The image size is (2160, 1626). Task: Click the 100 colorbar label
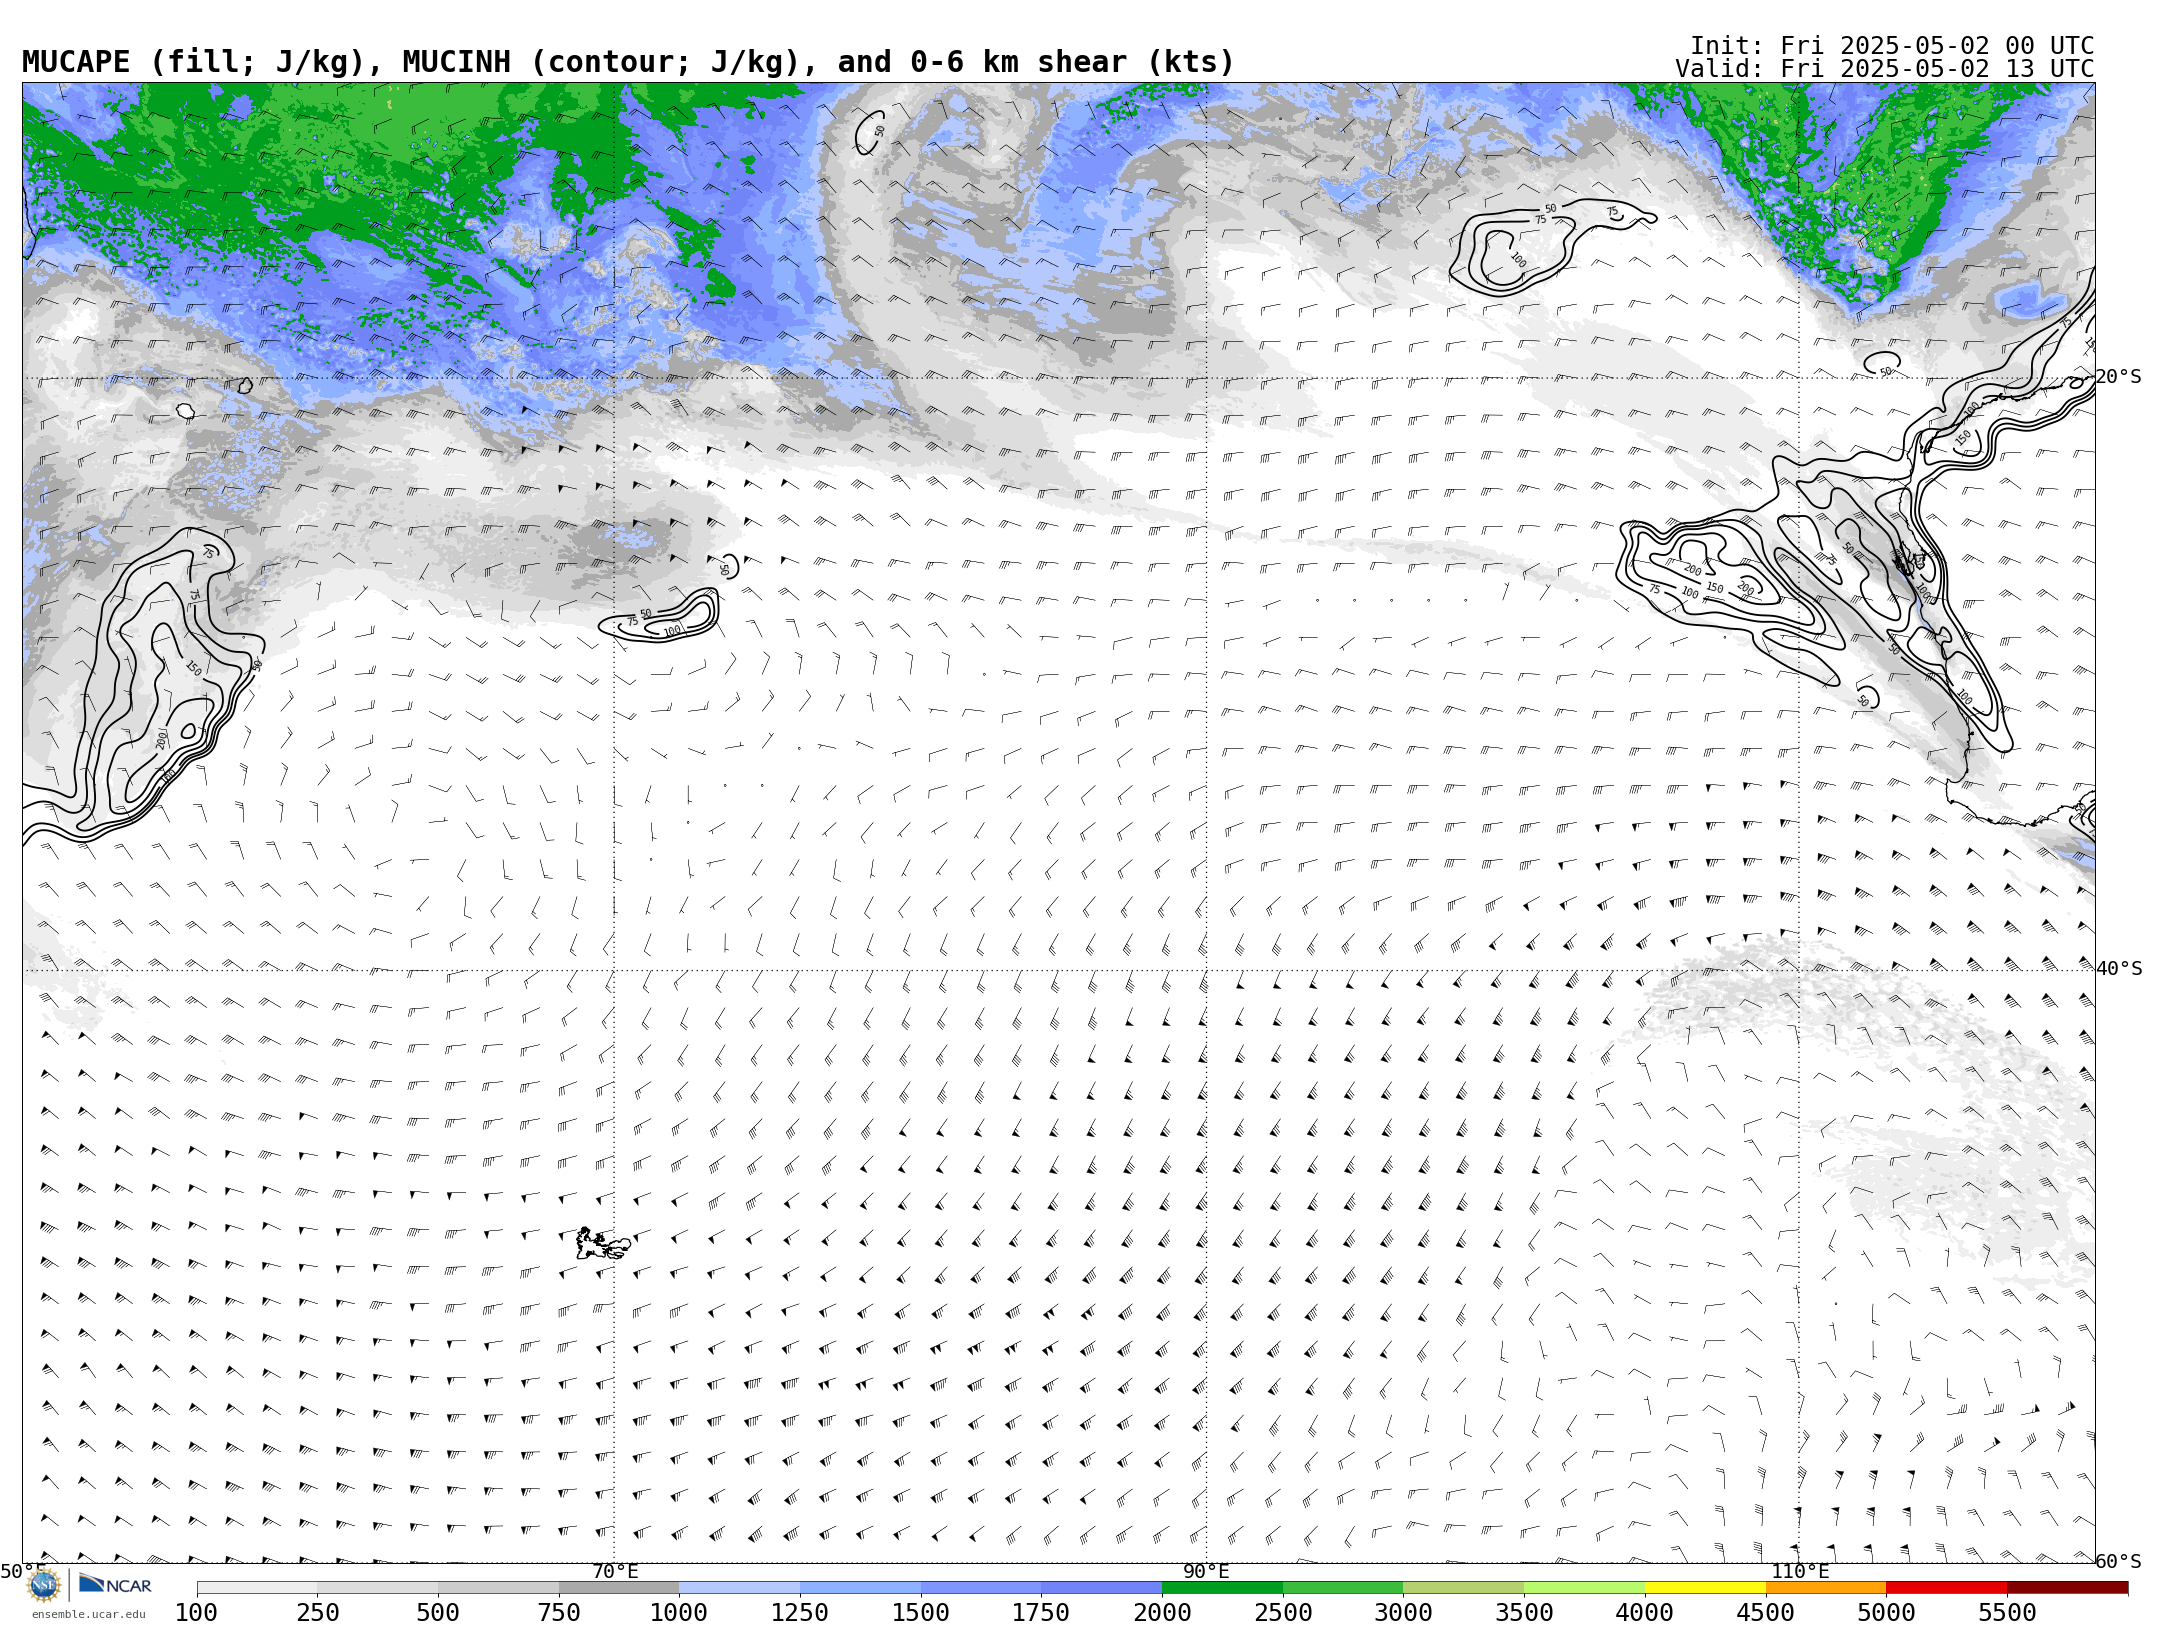click(x=196, y=1612)
